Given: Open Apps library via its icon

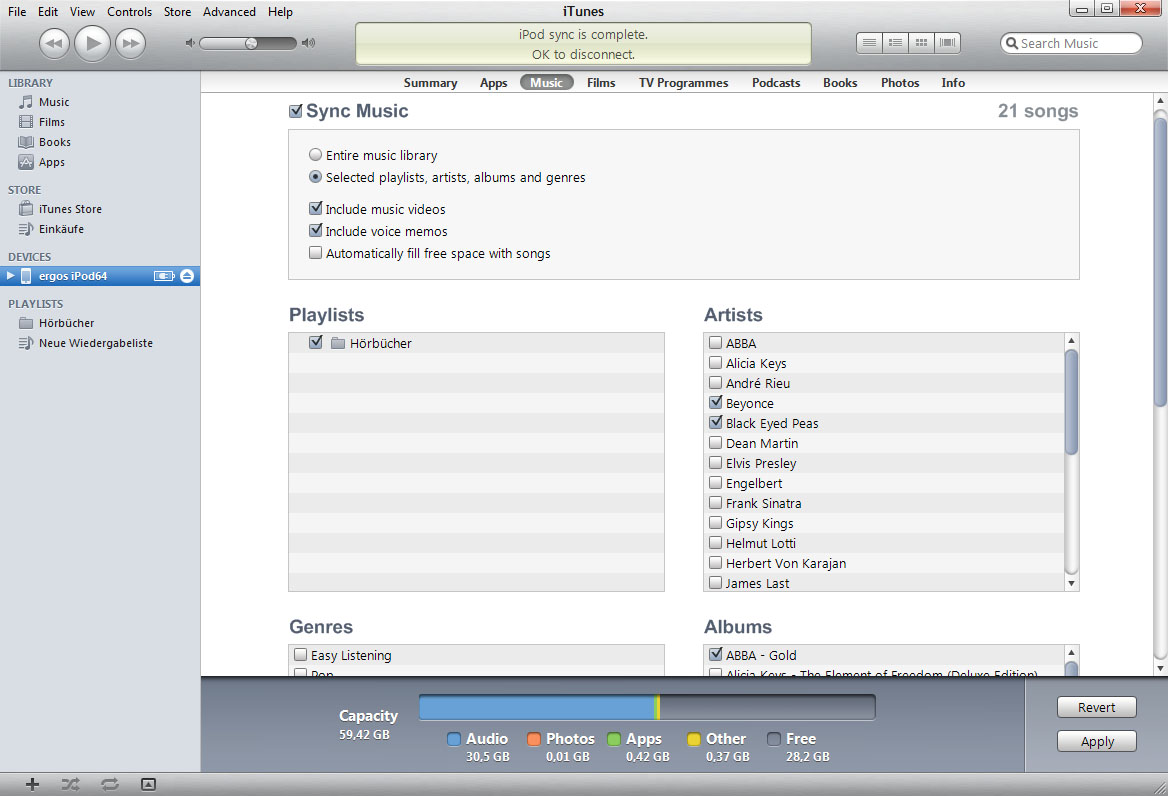Looking at the screenshot, I should [26, 162].
